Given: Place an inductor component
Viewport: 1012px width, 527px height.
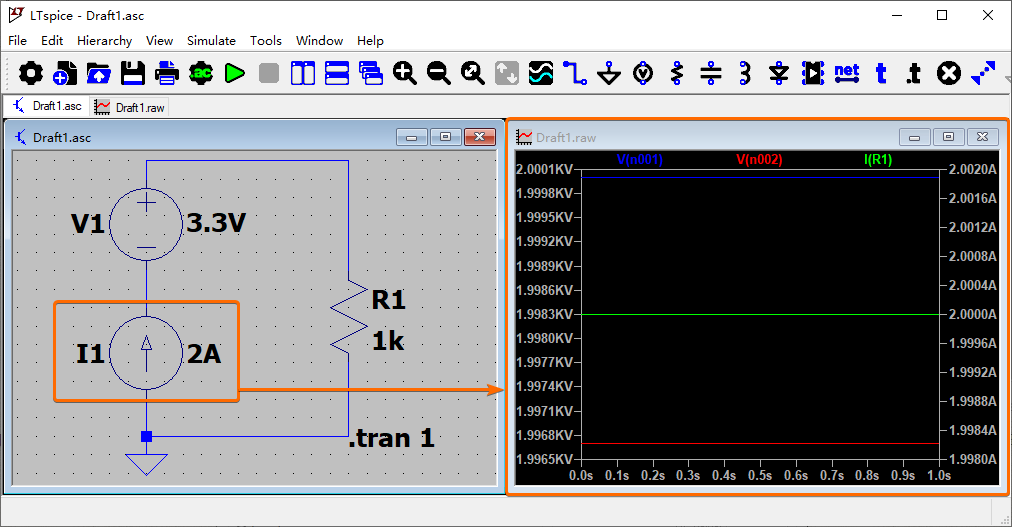Looking at the screenshot, I should 745,74.
